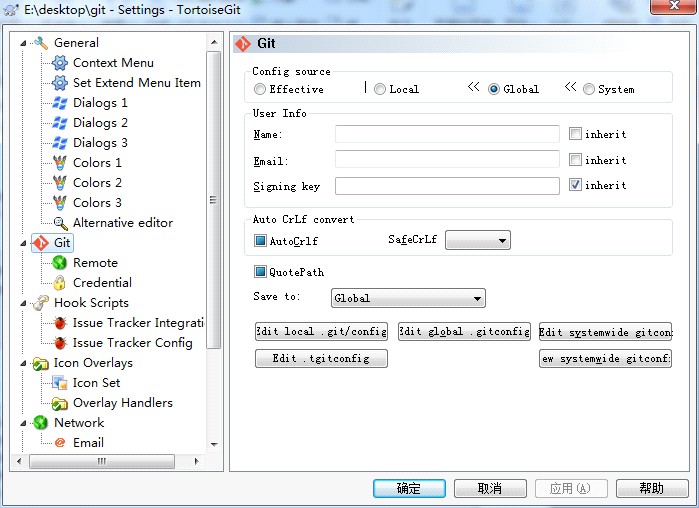
Task: Click Edit local .git/config button
Action: pos(321,332)
